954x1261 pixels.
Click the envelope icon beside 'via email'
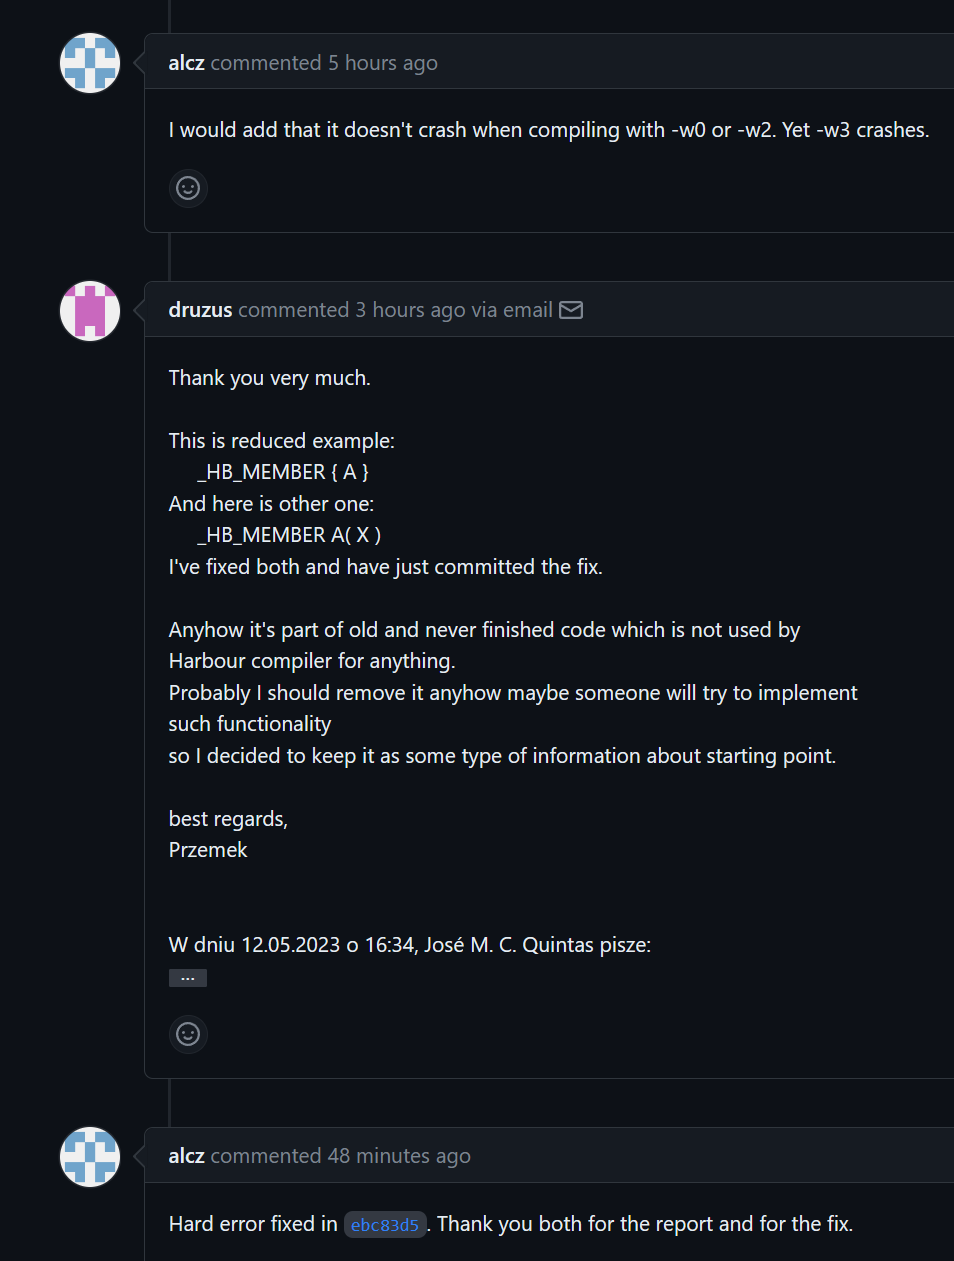pos(571,310)
